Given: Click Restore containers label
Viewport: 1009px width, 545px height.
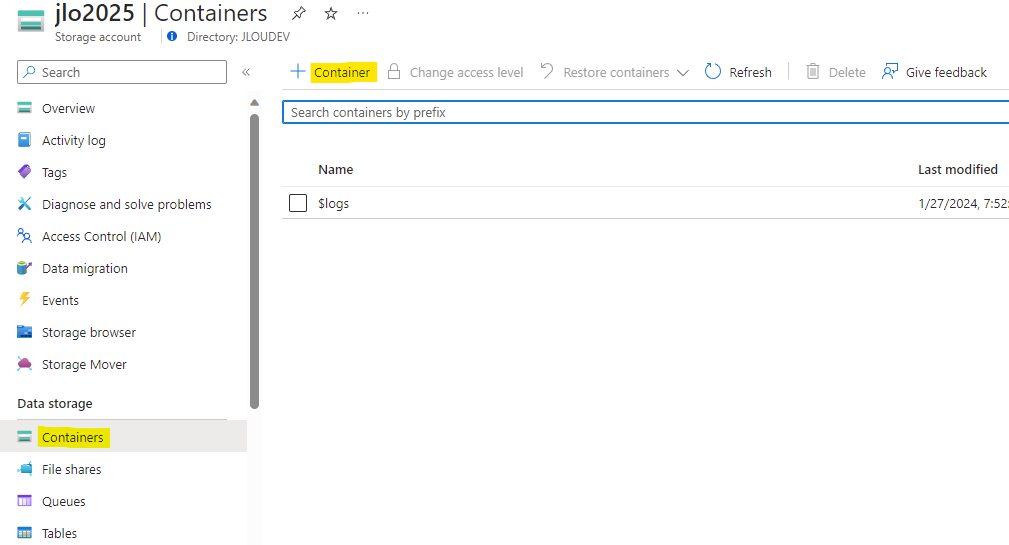Looking at the screenshot, I should click(616, 73).
